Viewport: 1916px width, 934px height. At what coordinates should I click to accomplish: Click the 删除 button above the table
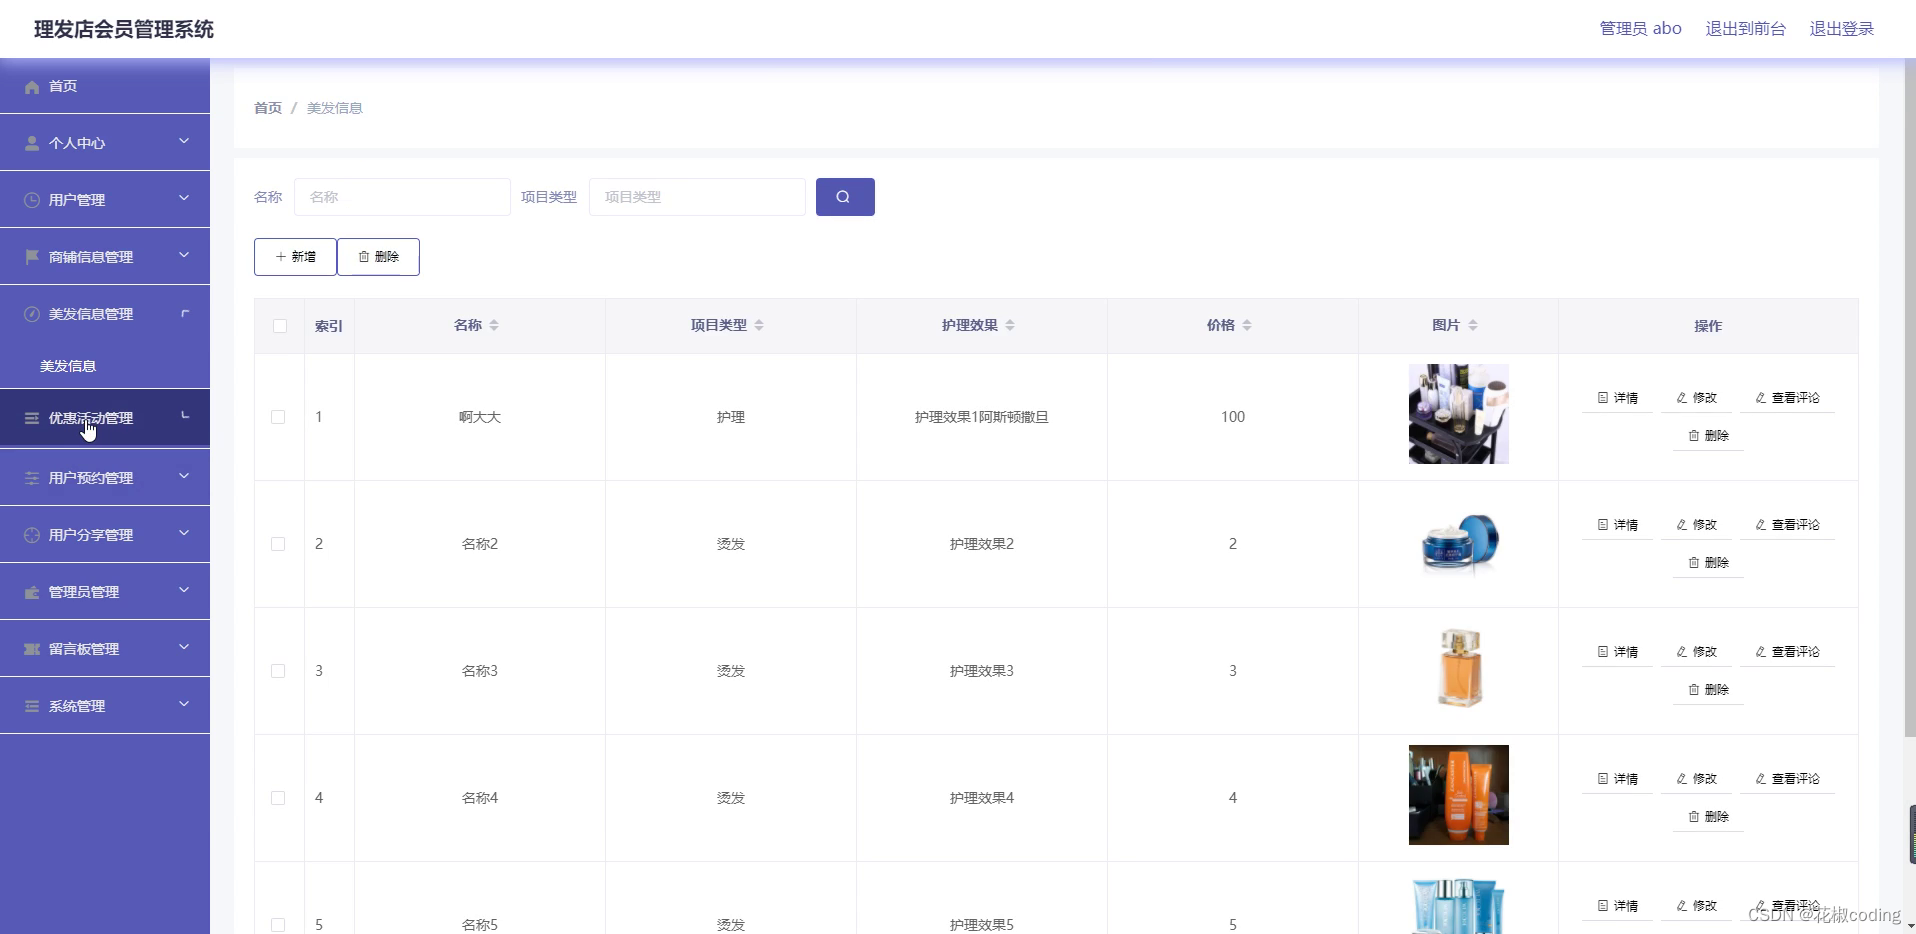coord(378,257)
